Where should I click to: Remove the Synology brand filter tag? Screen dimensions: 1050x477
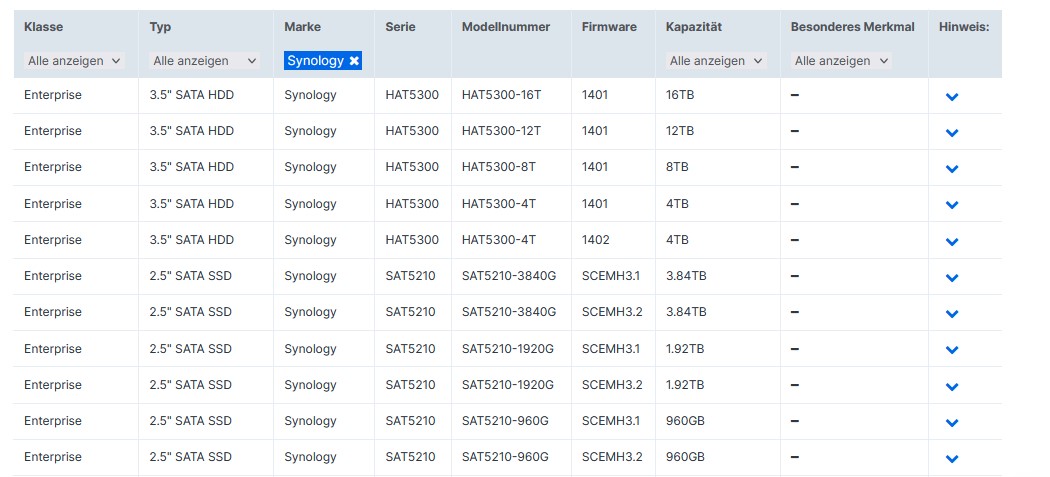point(354,61)
